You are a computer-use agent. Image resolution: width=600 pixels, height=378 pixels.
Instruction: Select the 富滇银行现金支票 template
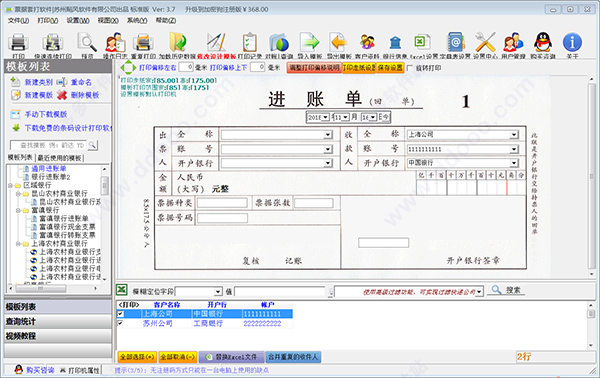tap(67, 227)
